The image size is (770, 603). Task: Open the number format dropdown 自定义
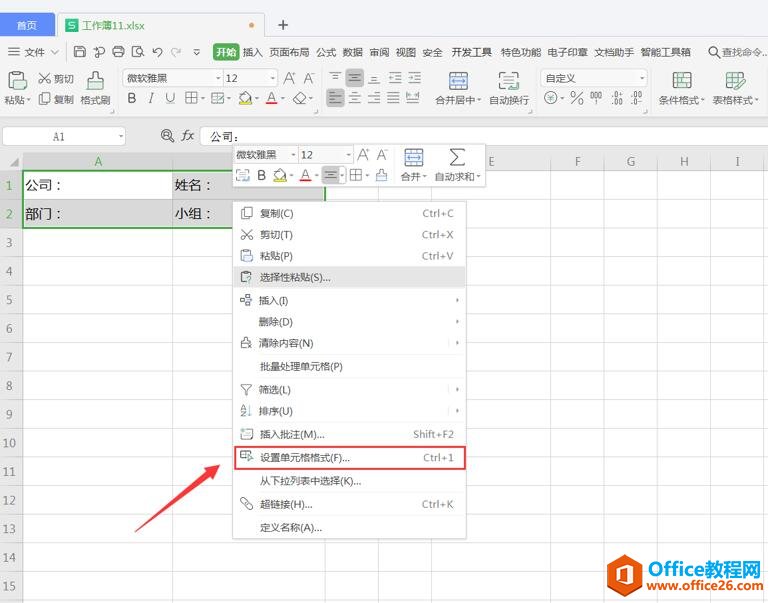(641, 78)
